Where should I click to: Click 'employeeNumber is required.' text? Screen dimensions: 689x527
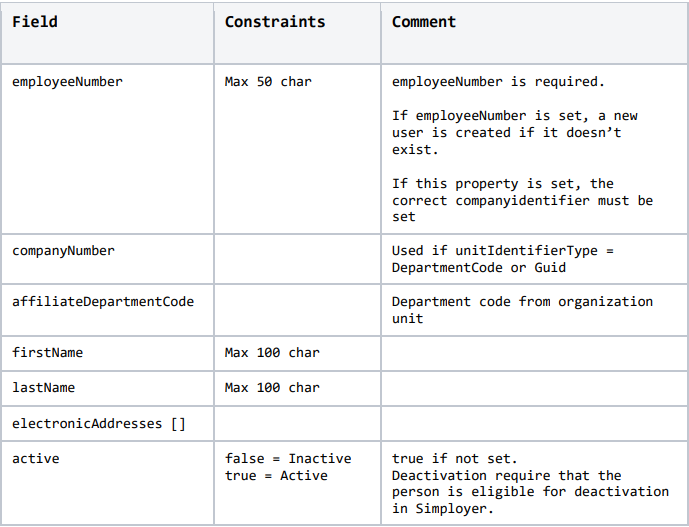point(498,82)
